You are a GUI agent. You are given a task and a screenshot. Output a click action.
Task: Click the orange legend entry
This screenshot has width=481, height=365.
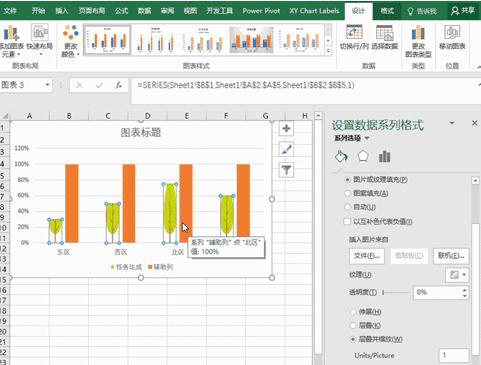[160, 267]
